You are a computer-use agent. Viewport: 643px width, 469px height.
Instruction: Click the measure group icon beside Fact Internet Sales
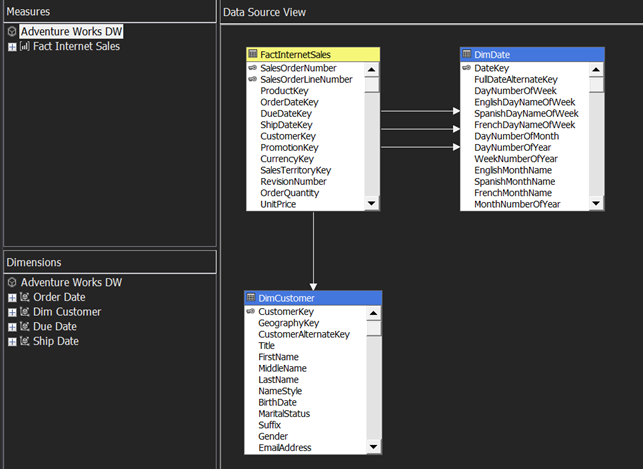[25, 46]
